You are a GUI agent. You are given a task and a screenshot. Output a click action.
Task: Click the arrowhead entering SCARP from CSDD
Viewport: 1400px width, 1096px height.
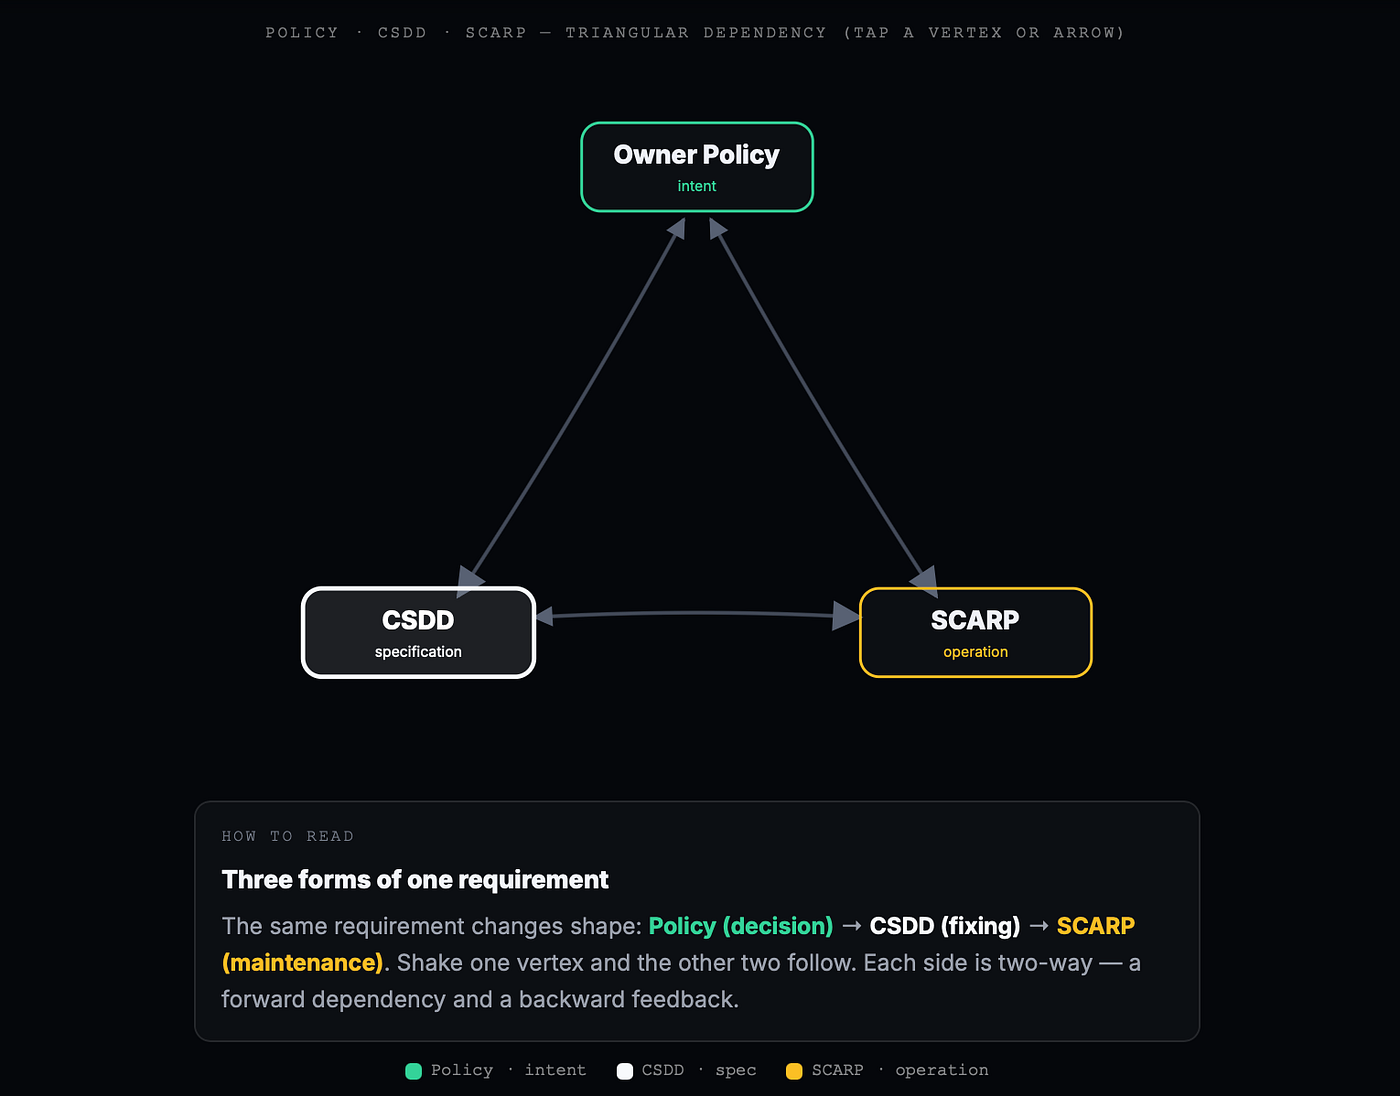846,616
